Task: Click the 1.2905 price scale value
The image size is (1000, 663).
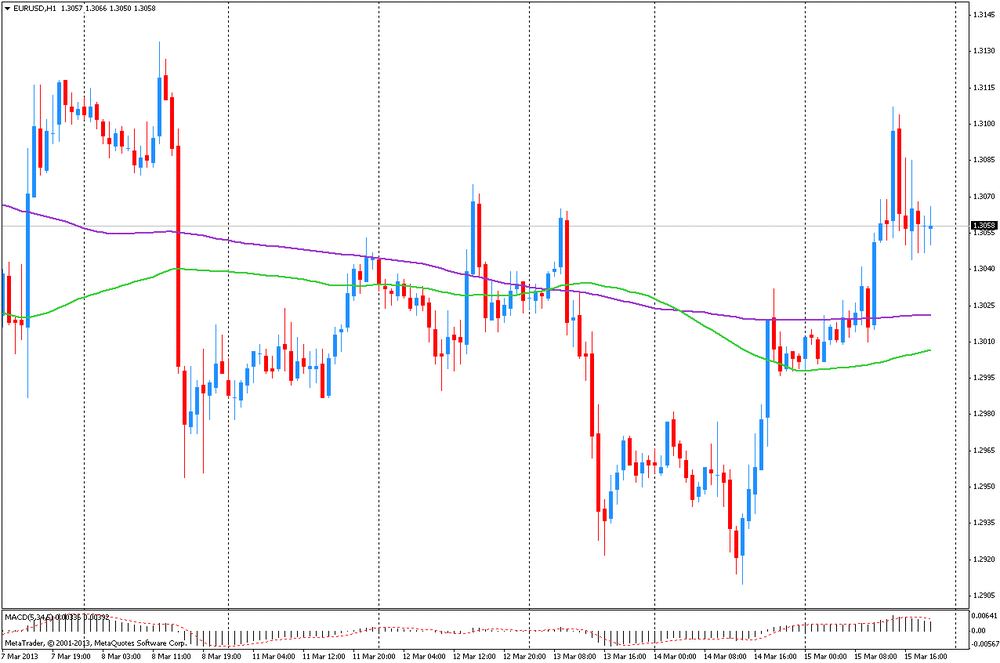Action: coord(985,595)
